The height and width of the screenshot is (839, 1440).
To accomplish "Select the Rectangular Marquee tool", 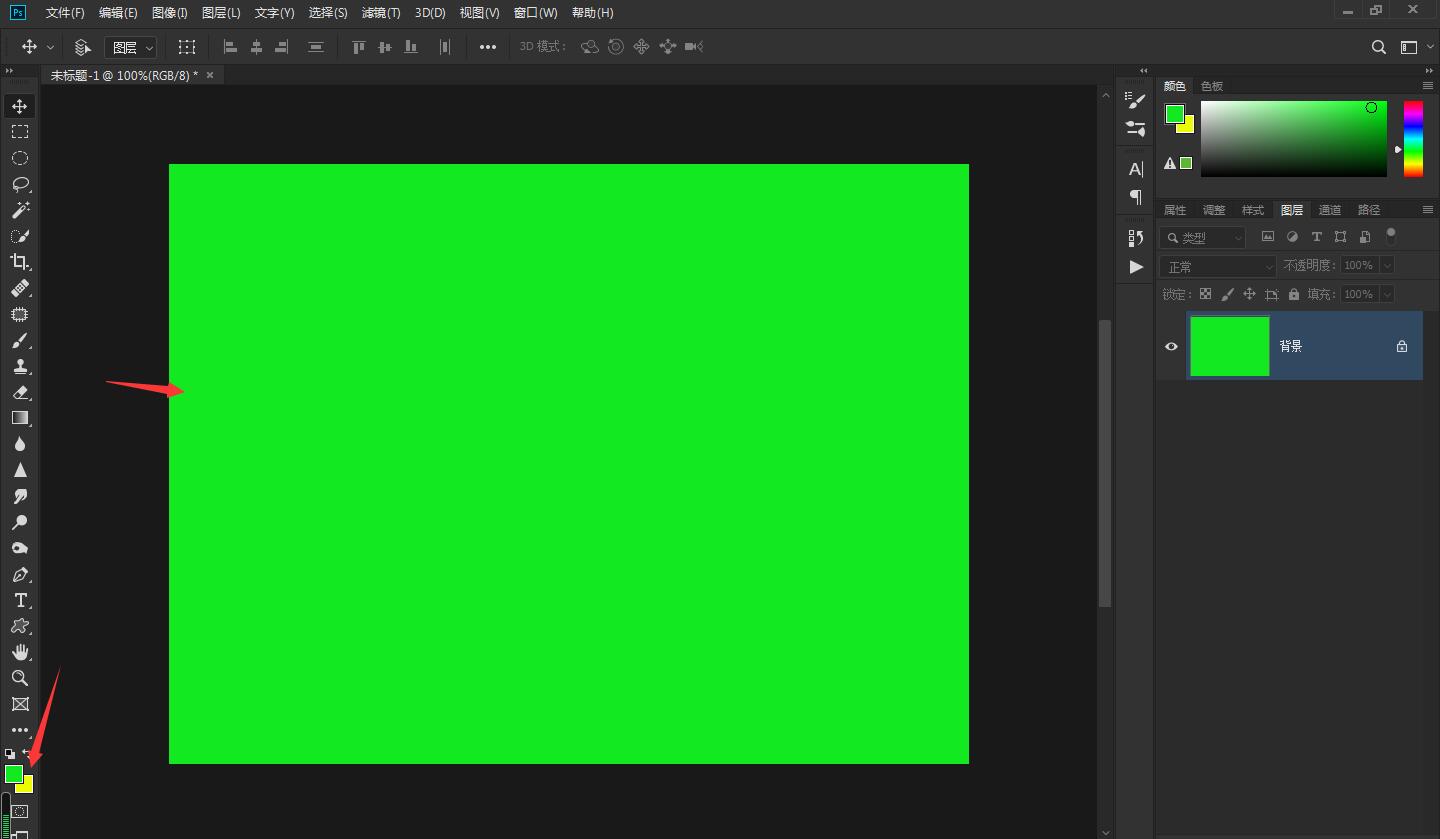I will [x=20, y=132].
